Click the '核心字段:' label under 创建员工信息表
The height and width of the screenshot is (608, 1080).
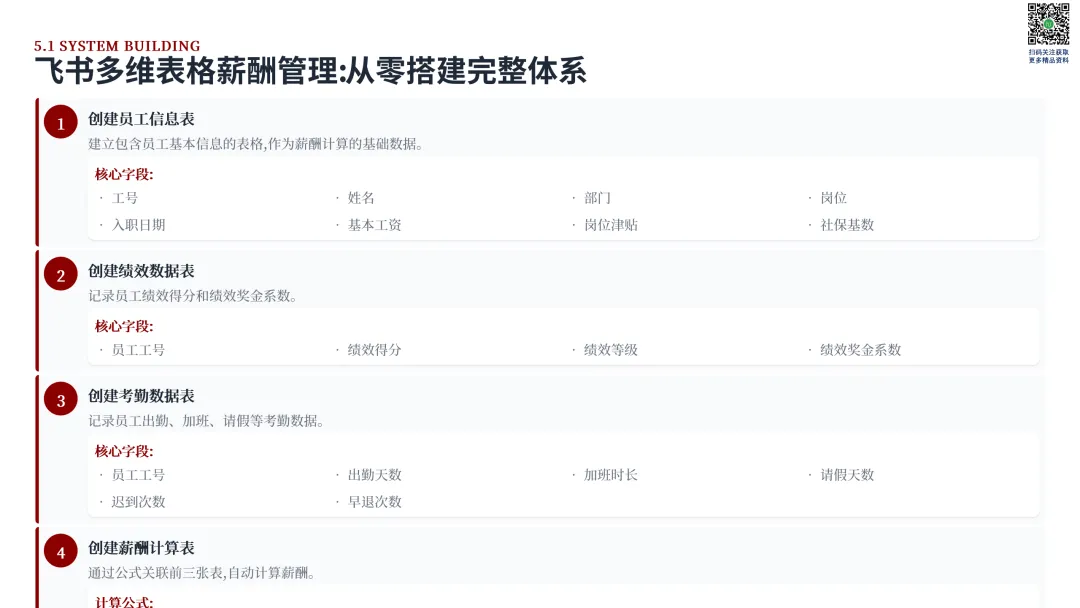pos(124,174)
